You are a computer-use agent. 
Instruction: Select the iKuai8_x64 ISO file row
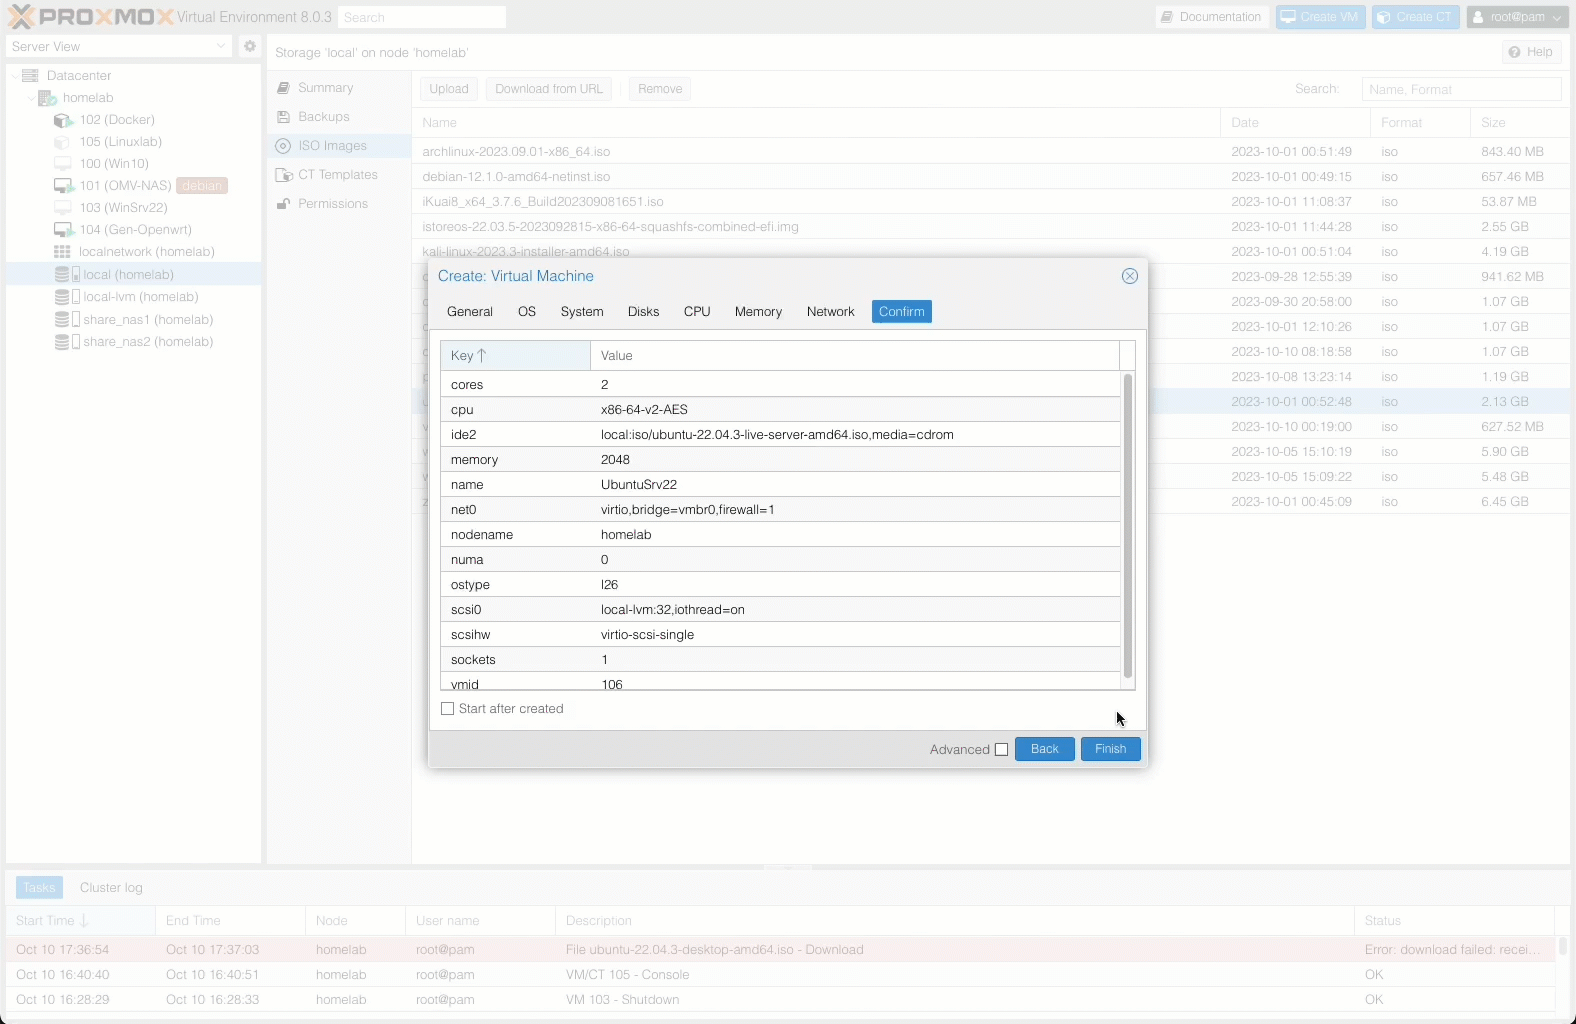coord(990,202)
